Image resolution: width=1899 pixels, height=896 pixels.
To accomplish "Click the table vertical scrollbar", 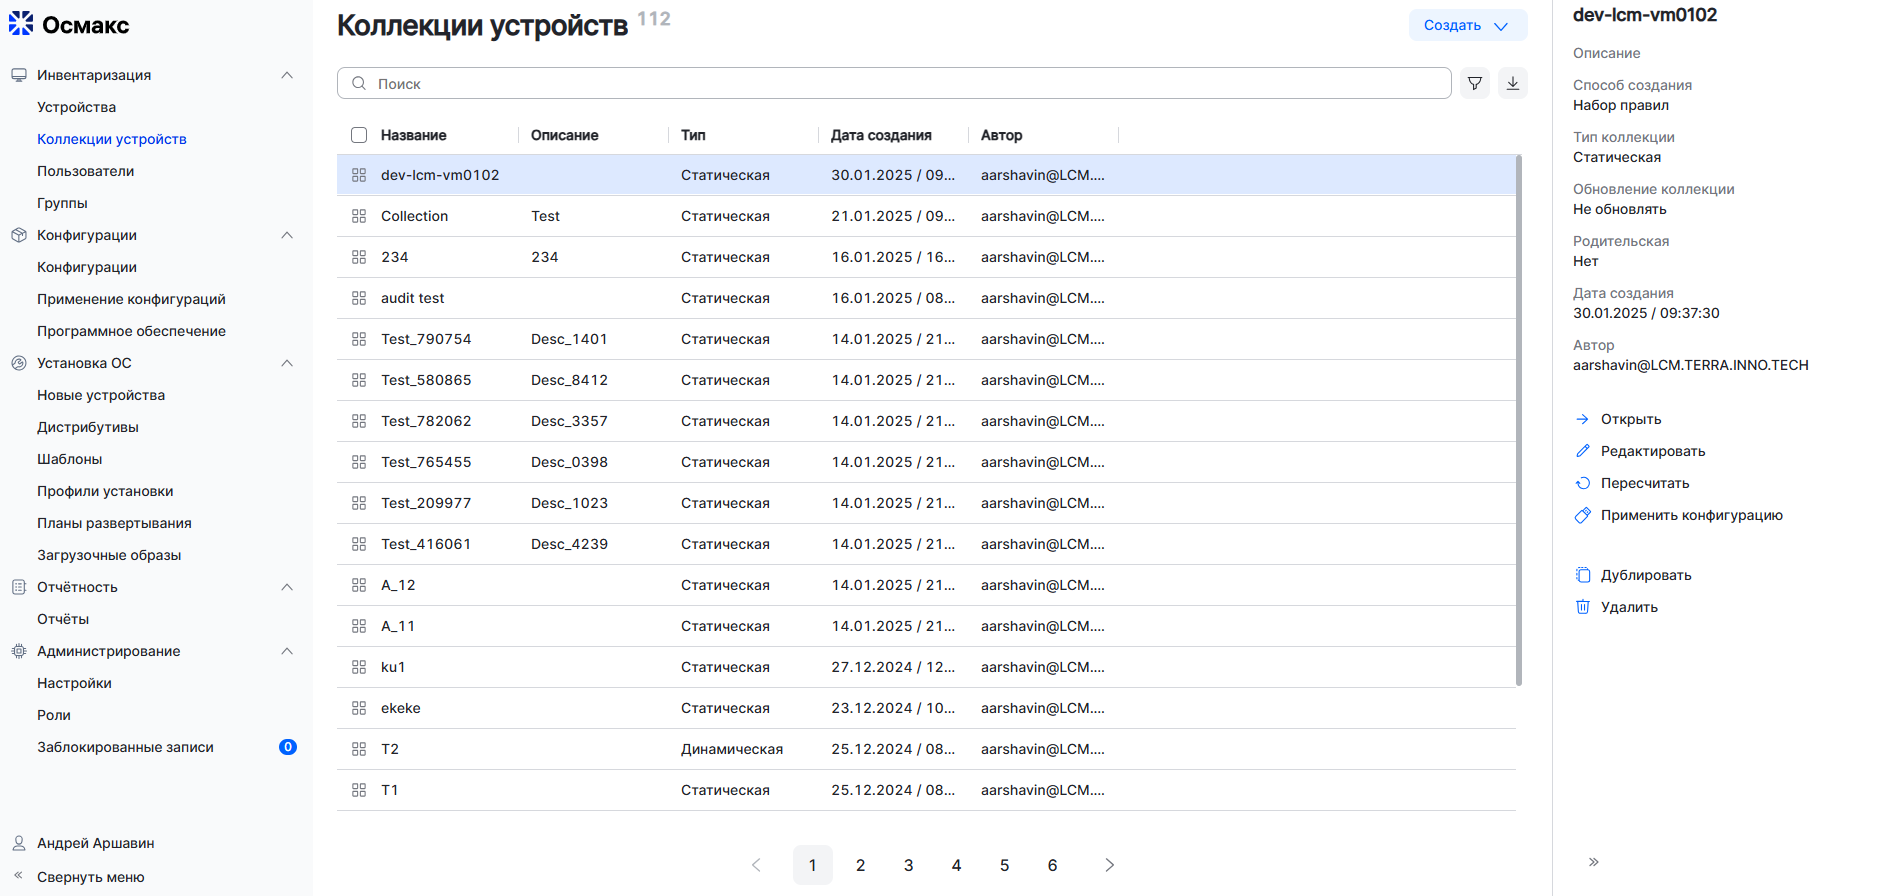I will [1519, 420].
